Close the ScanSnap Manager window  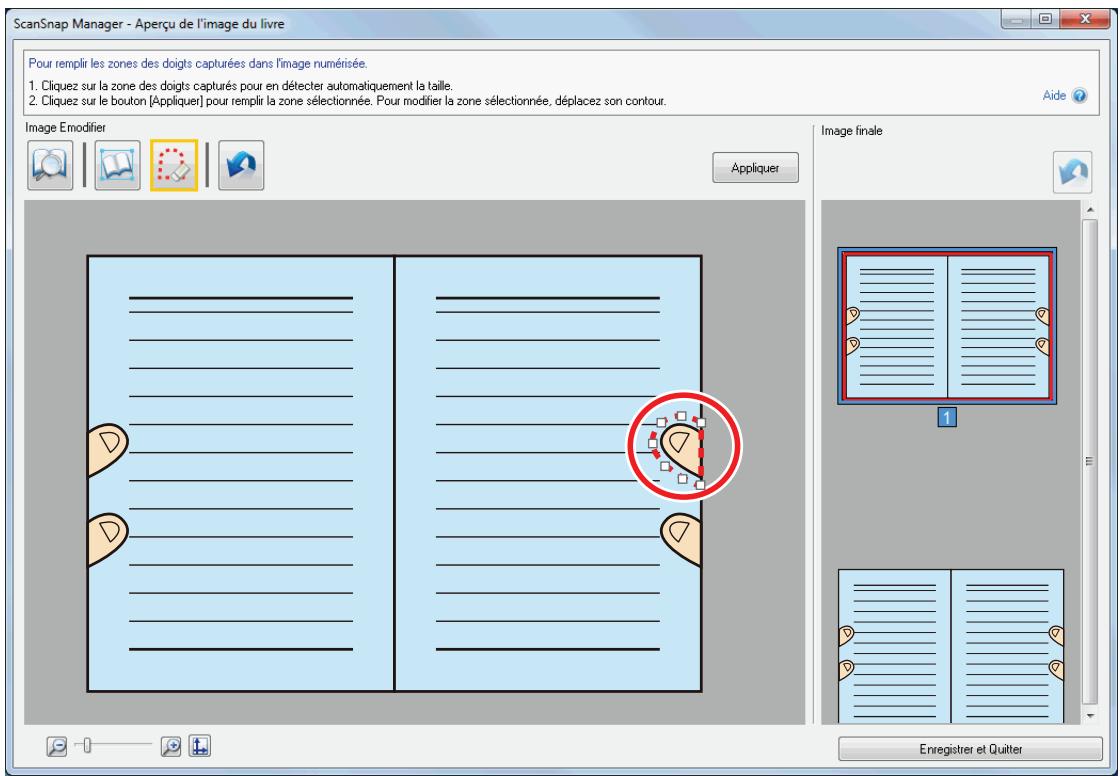tap(1084, 19)
